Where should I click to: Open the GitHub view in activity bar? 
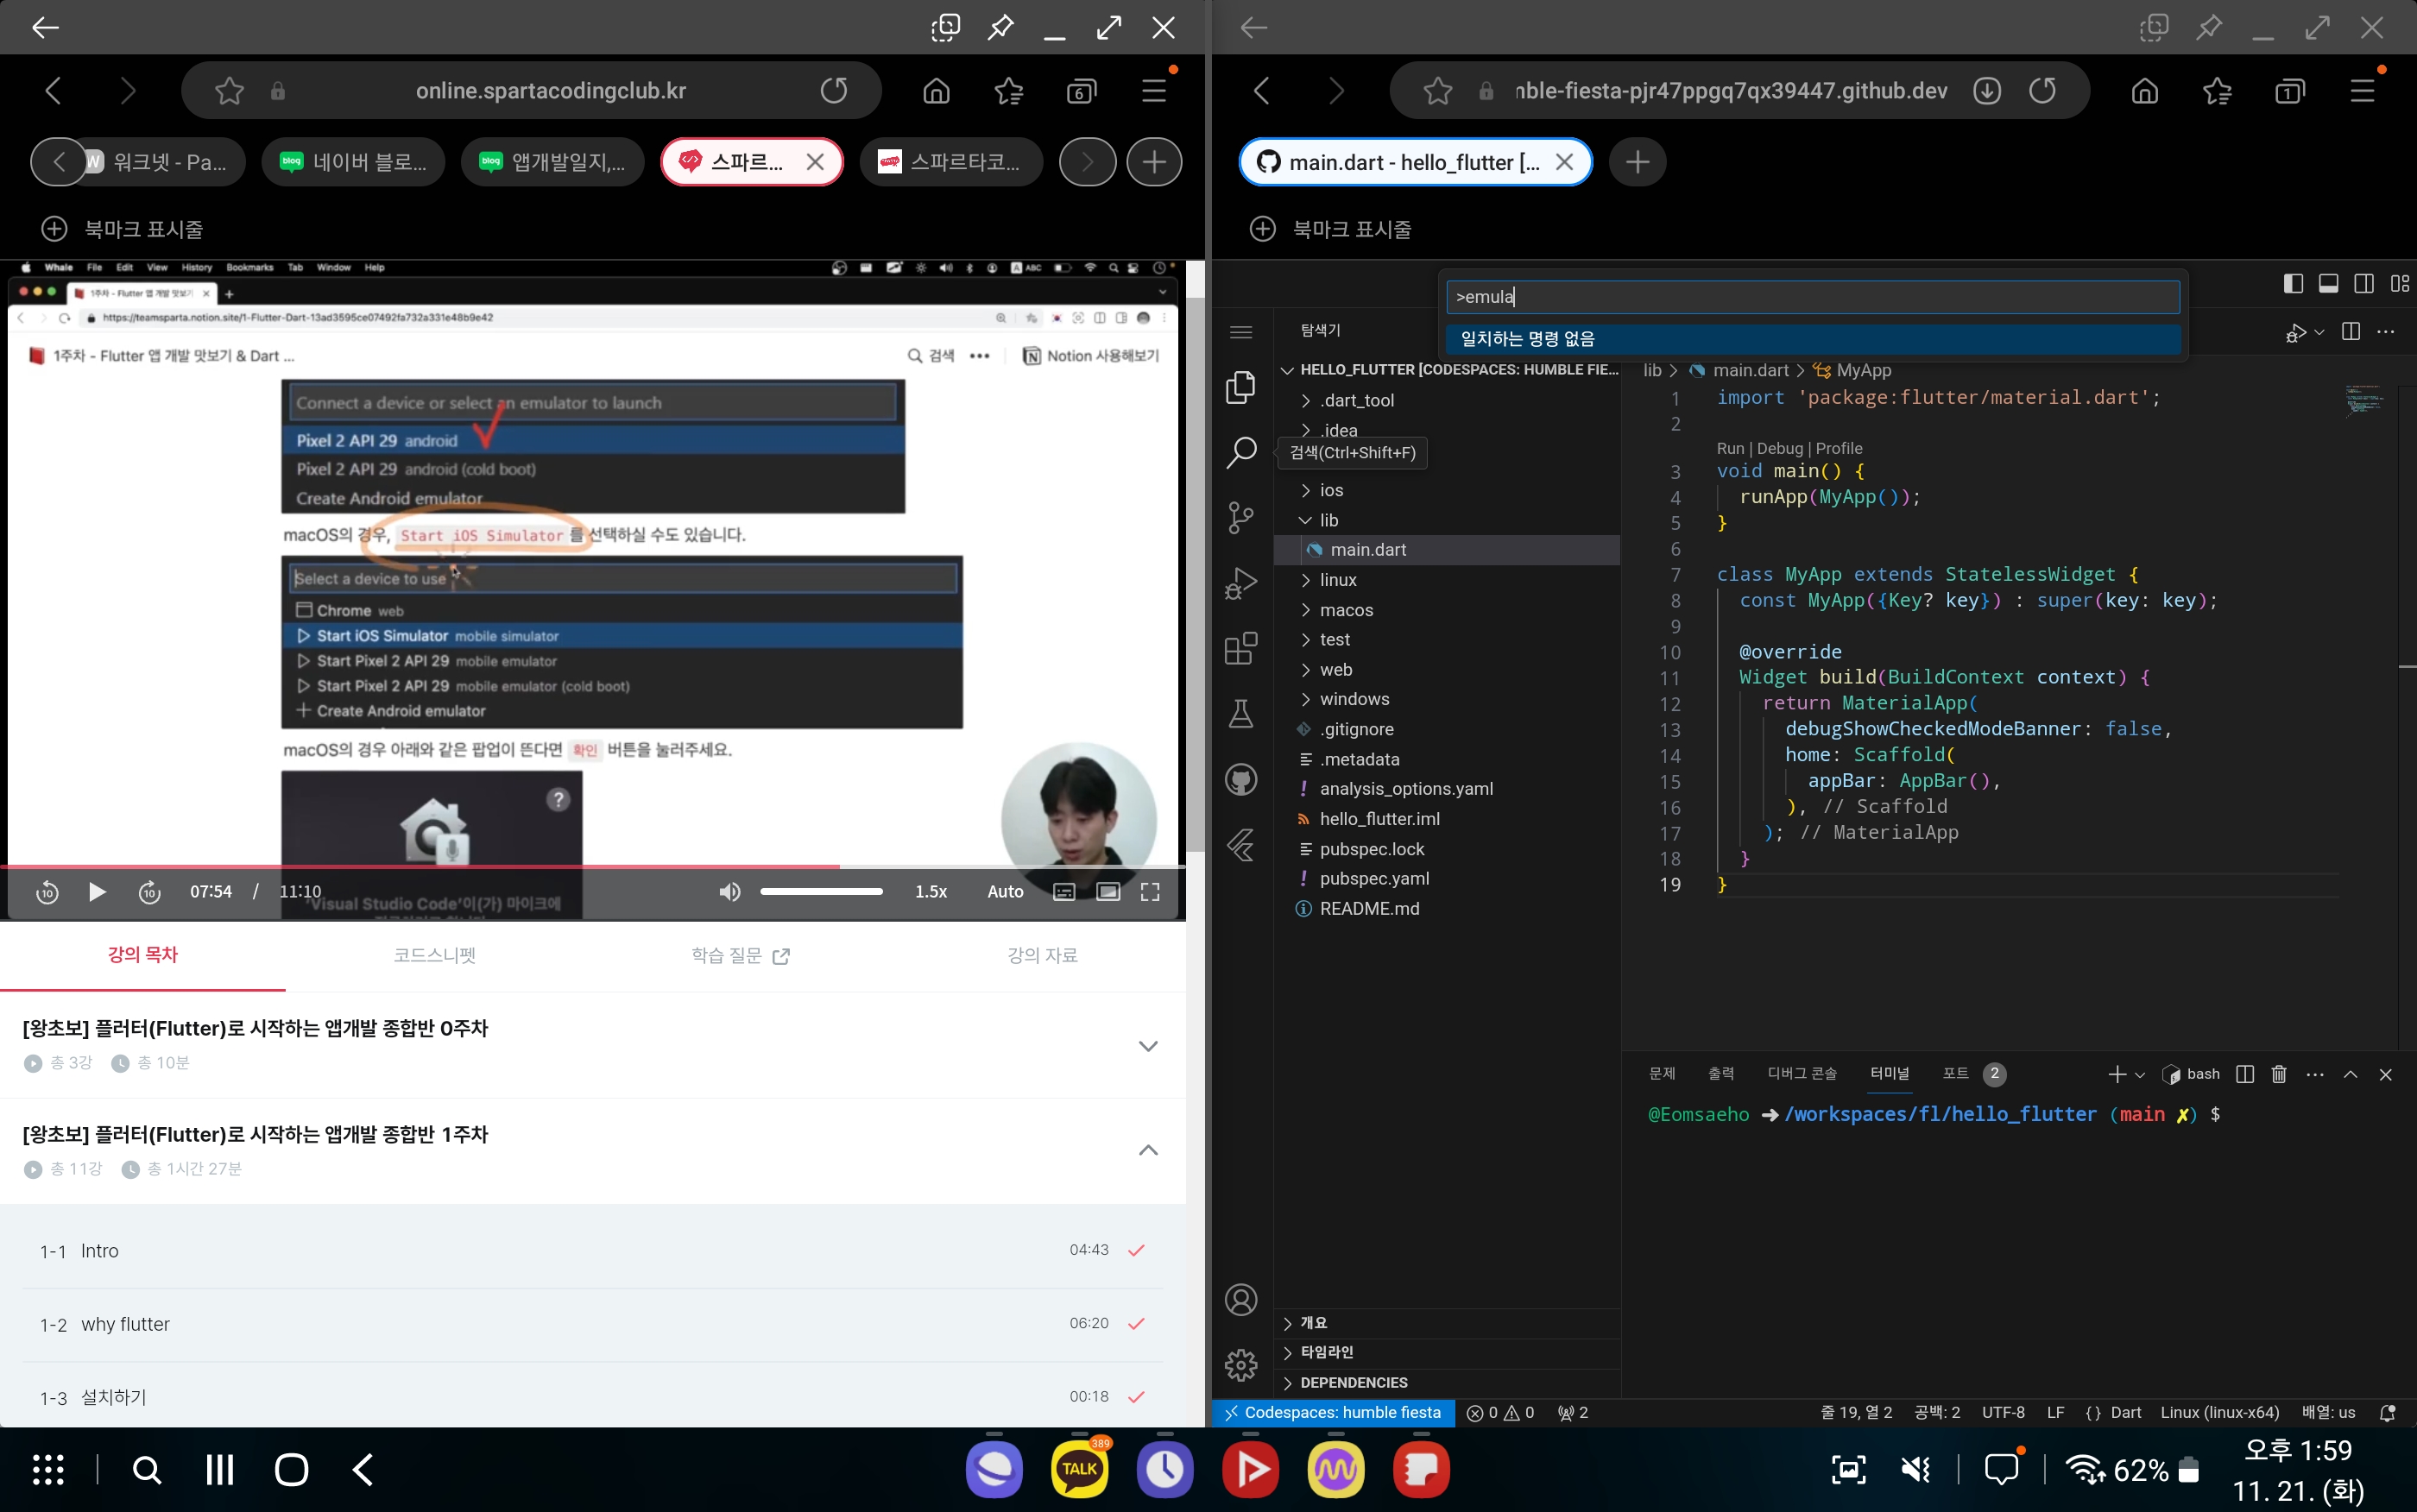tap(1241, 780)
